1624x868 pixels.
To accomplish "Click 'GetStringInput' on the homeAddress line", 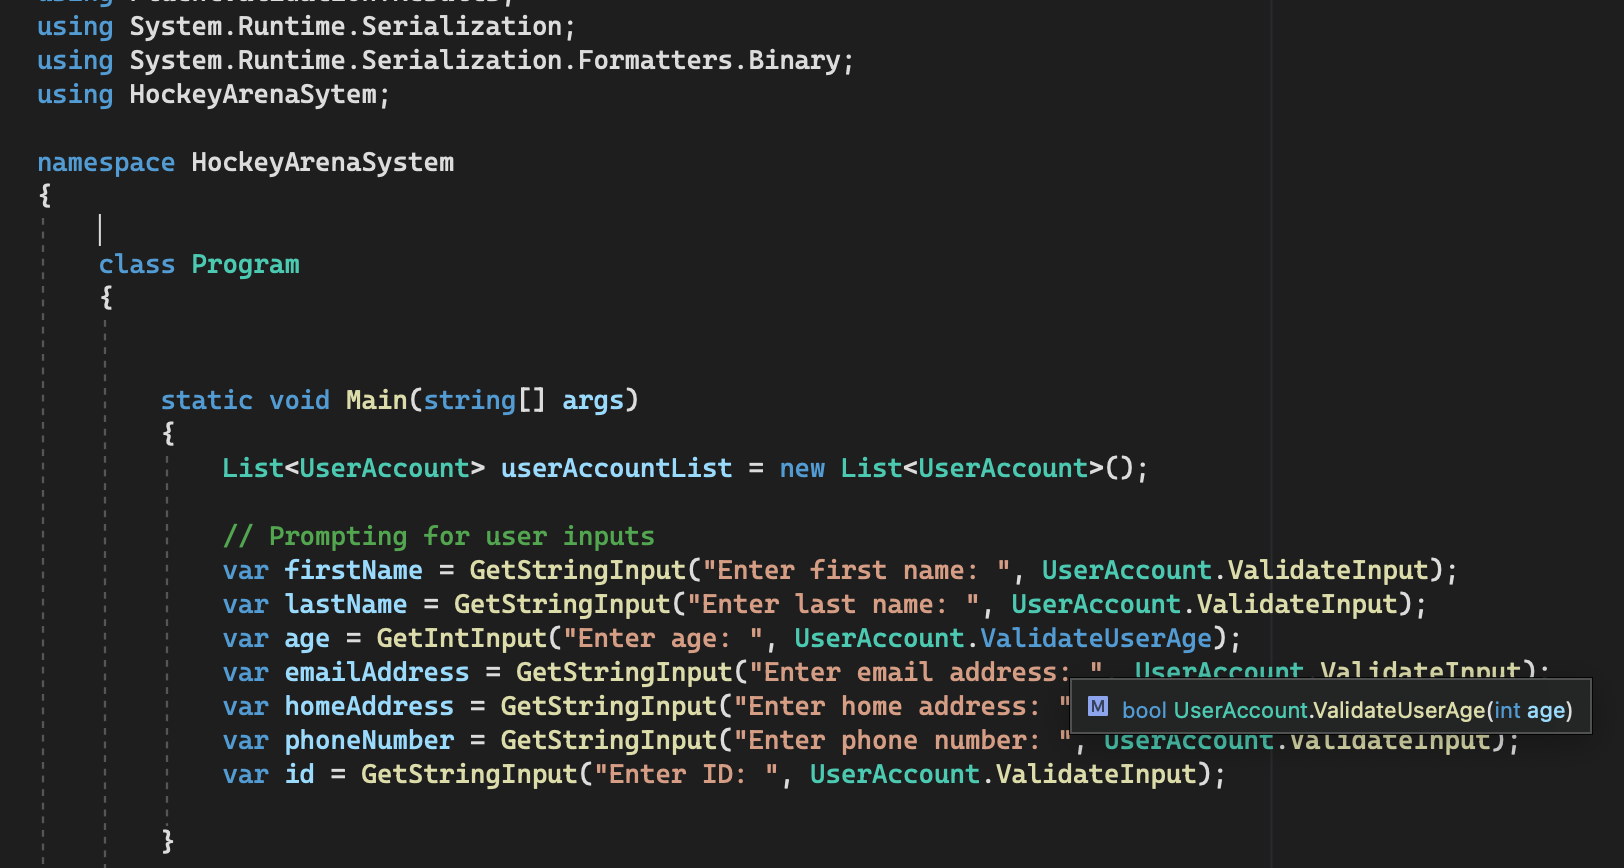I will pos(609,707).
